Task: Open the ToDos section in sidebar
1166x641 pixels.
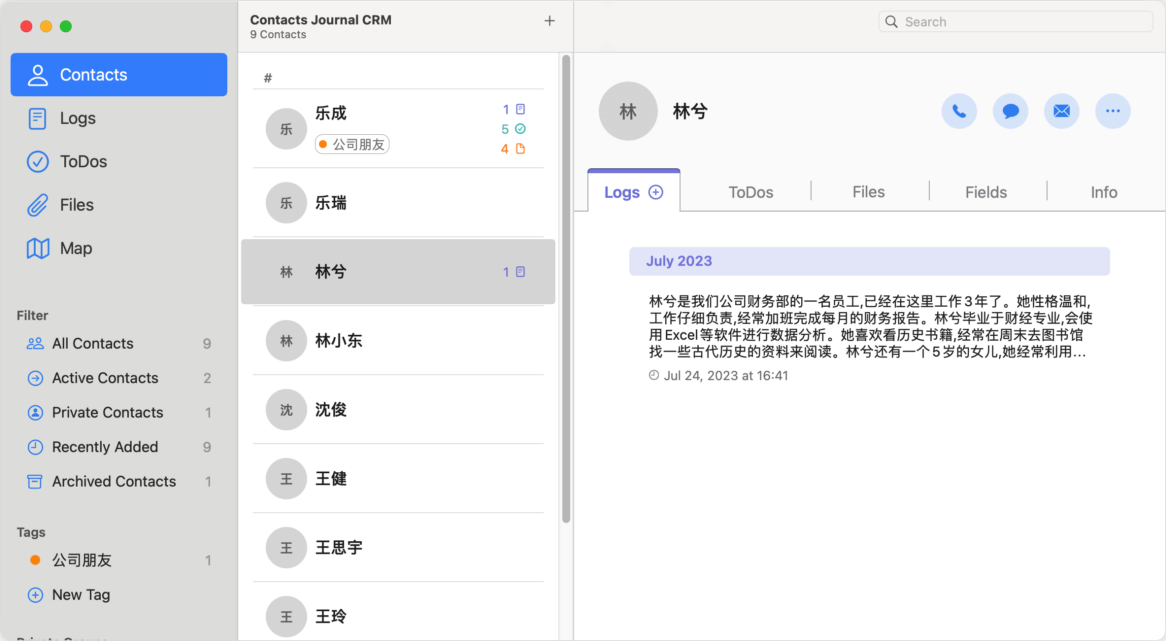Action: click(x=119, y=161)
